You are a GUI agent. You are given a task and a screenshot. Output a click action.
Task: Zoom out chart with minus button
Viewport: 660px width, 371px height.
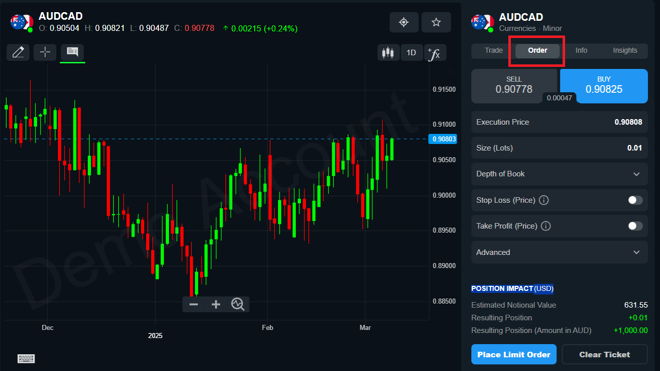(194, 304)
